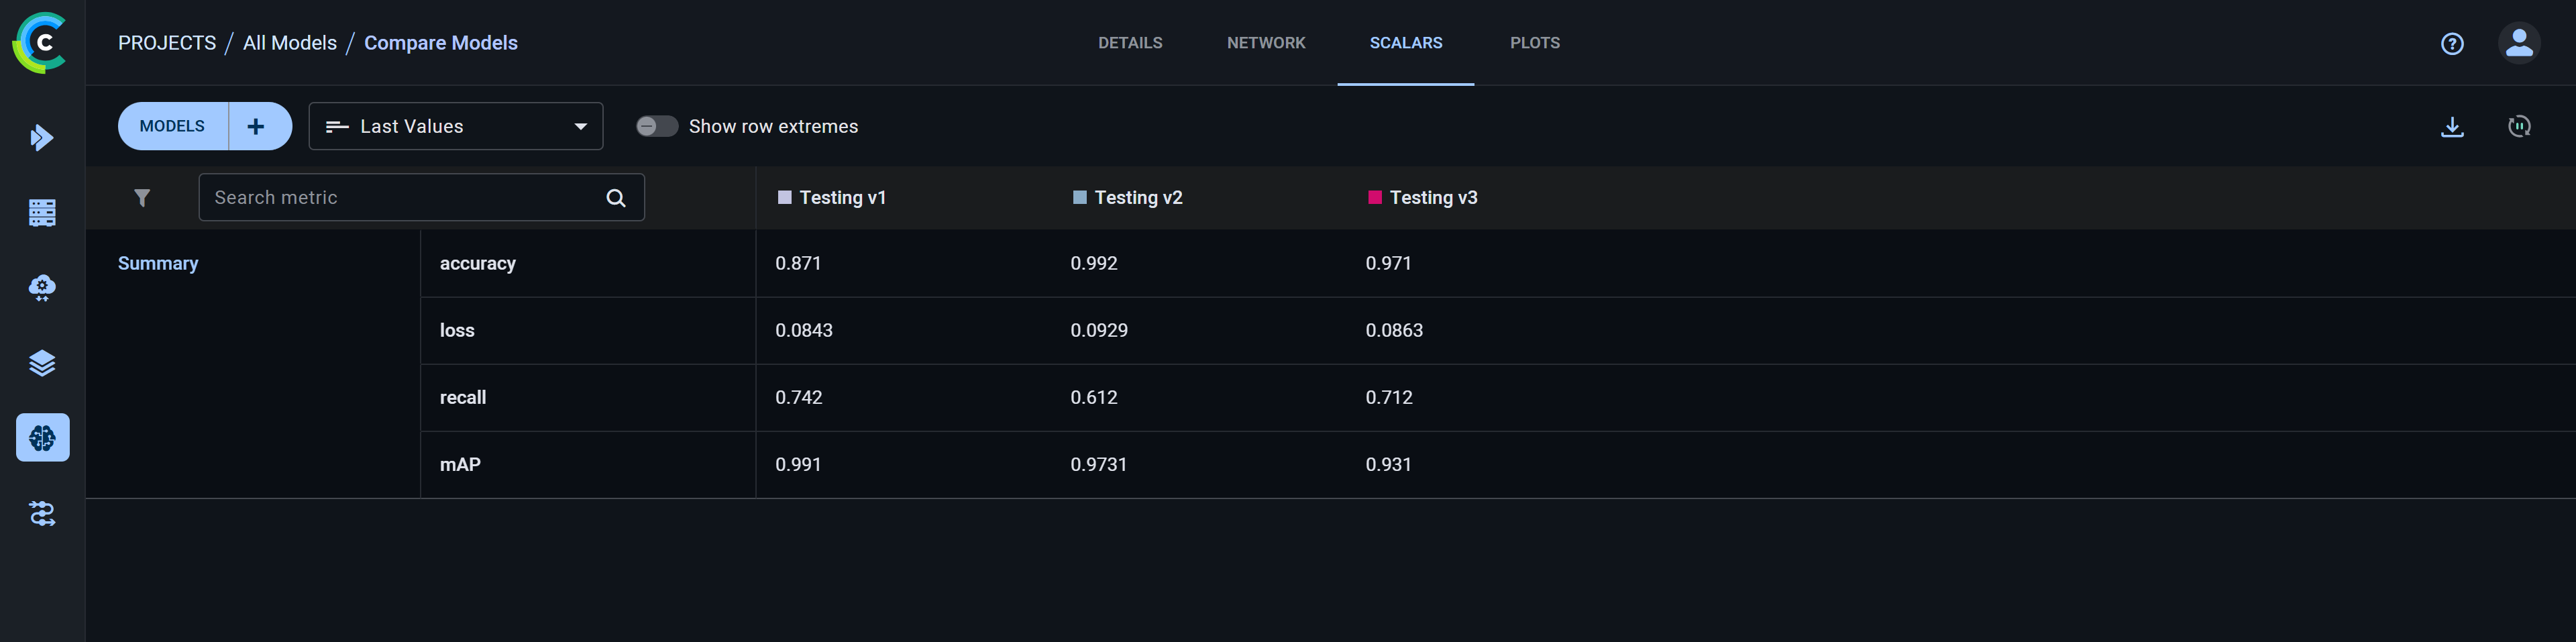Download the scalar comparison table

[x=2452, y=126]
